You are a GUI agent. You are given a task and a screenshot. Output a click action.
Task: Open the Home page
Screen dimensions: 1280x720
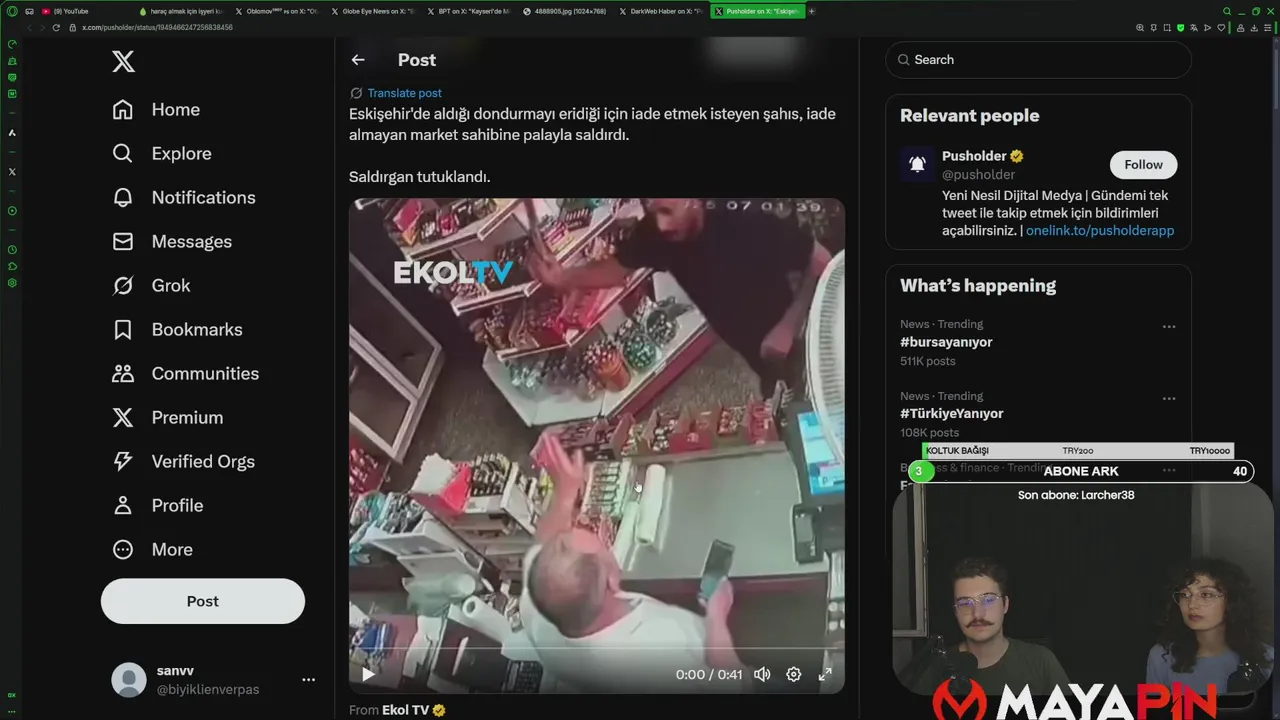point(156,110)
